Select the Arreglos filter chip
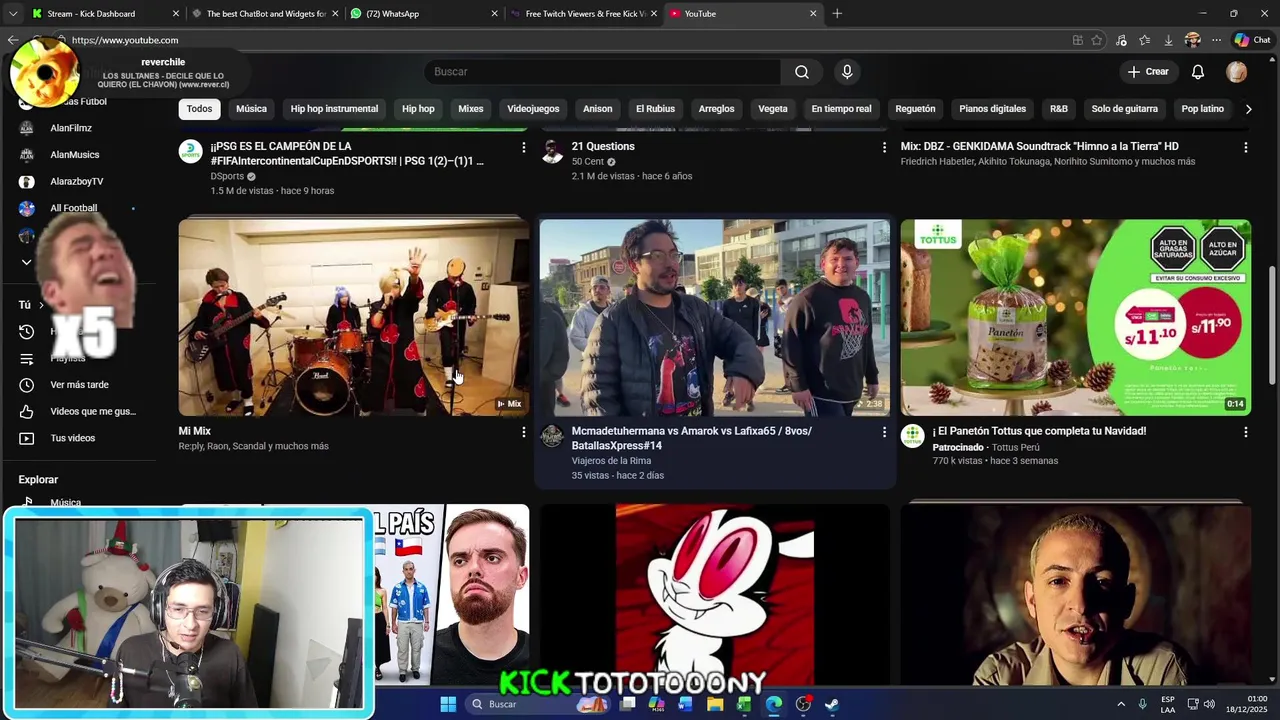This screenshot has height=720, width=1280. (716, 109)
